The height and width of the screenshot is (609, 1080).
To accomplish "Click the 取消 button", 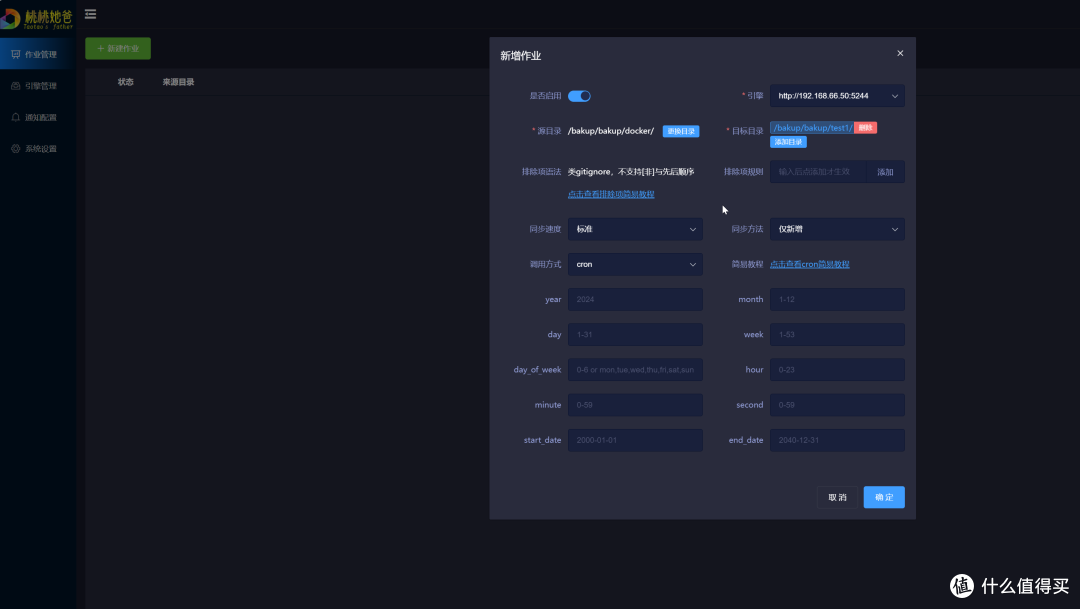I will tap(838, 497).
